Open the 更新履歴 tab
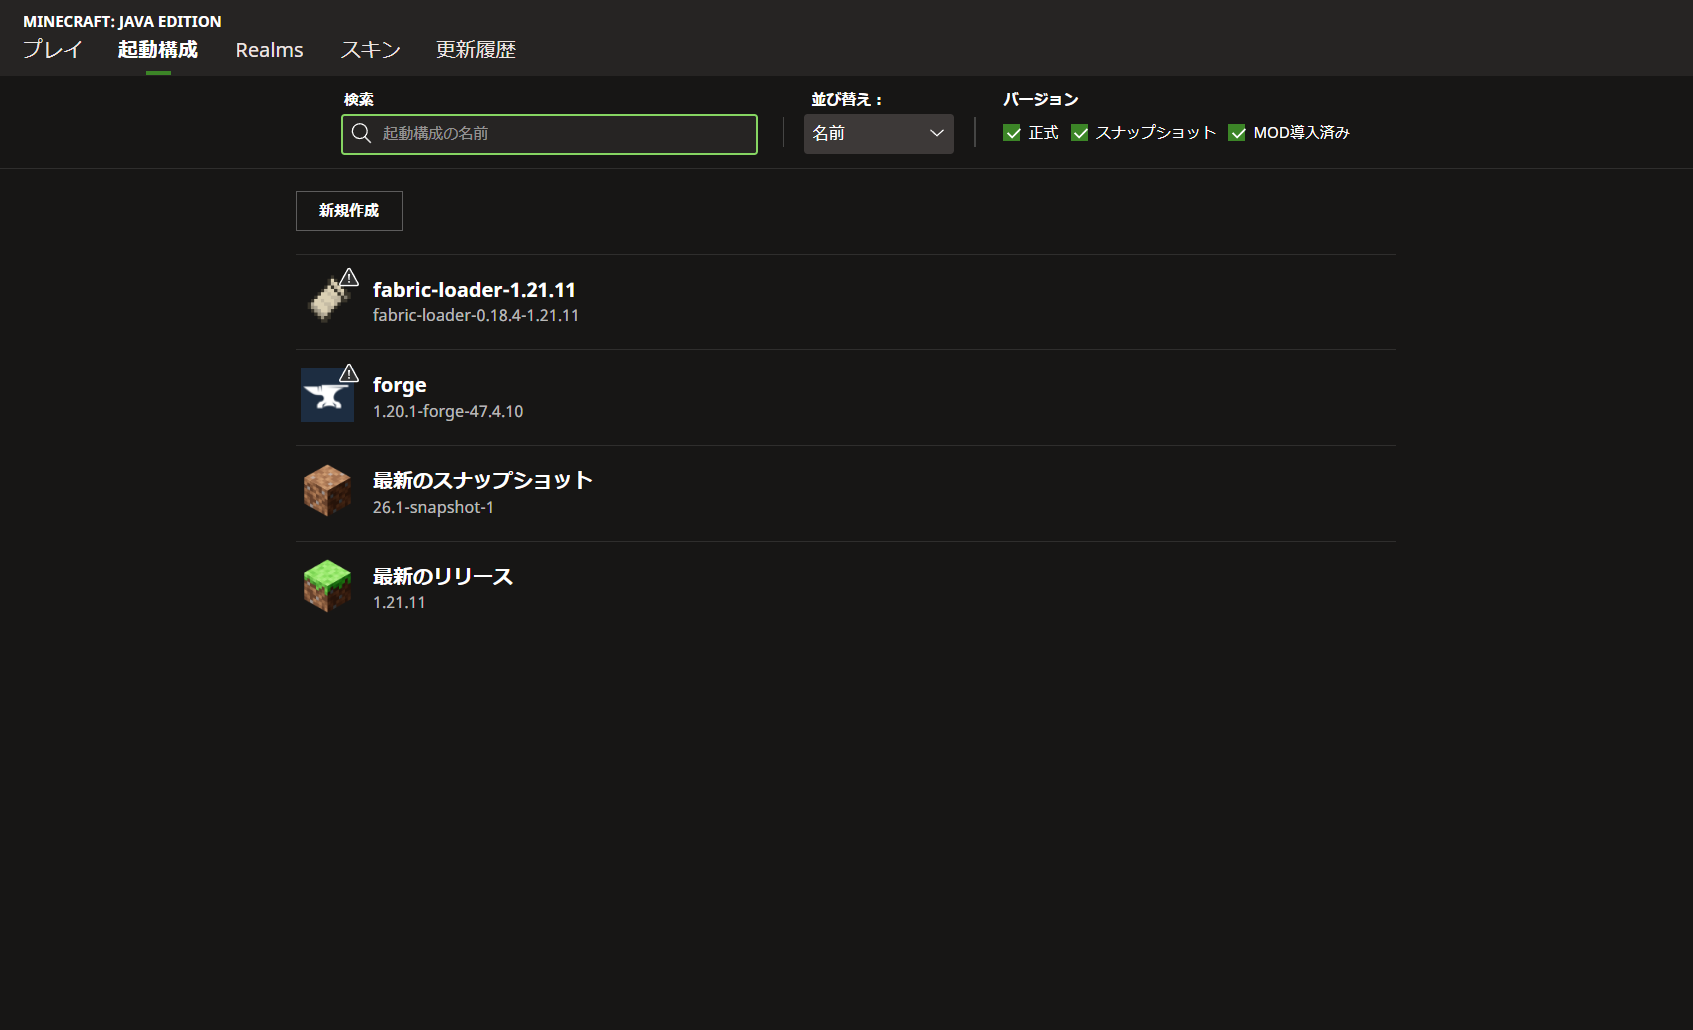1693x1030 pixels. point(476,50)
